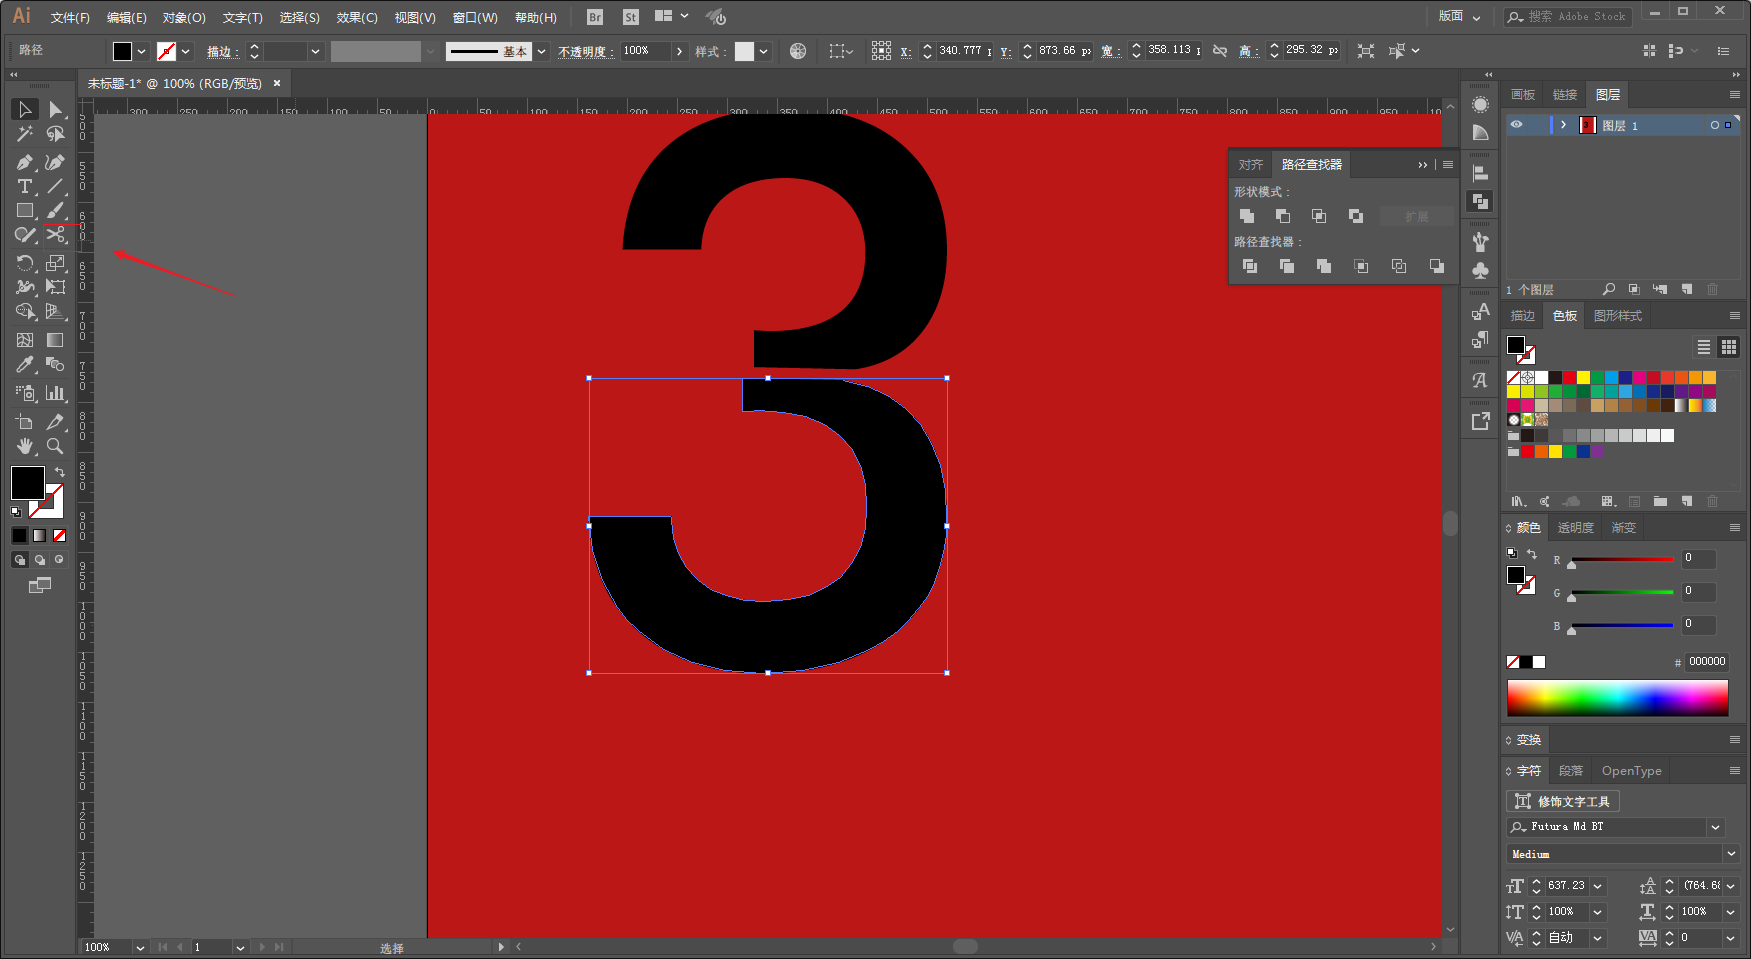Click the 修饰文字工具 button

tap(1563, 801)
